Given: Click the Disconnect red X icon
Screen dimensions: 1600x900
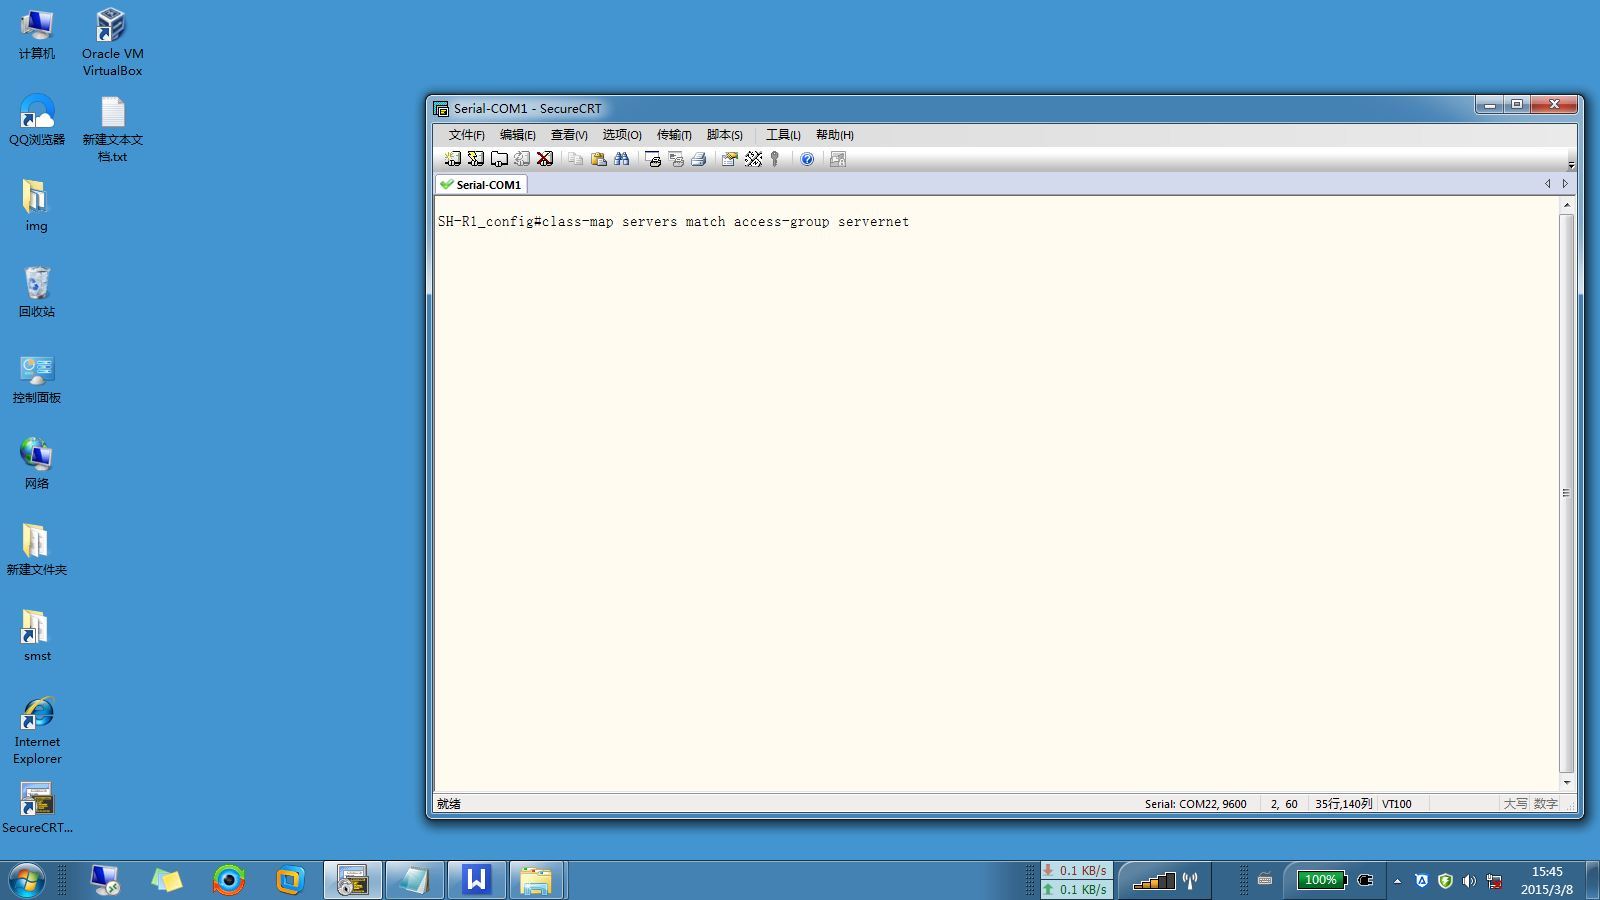Looking at the screenshot, I should tap(545, 159).
